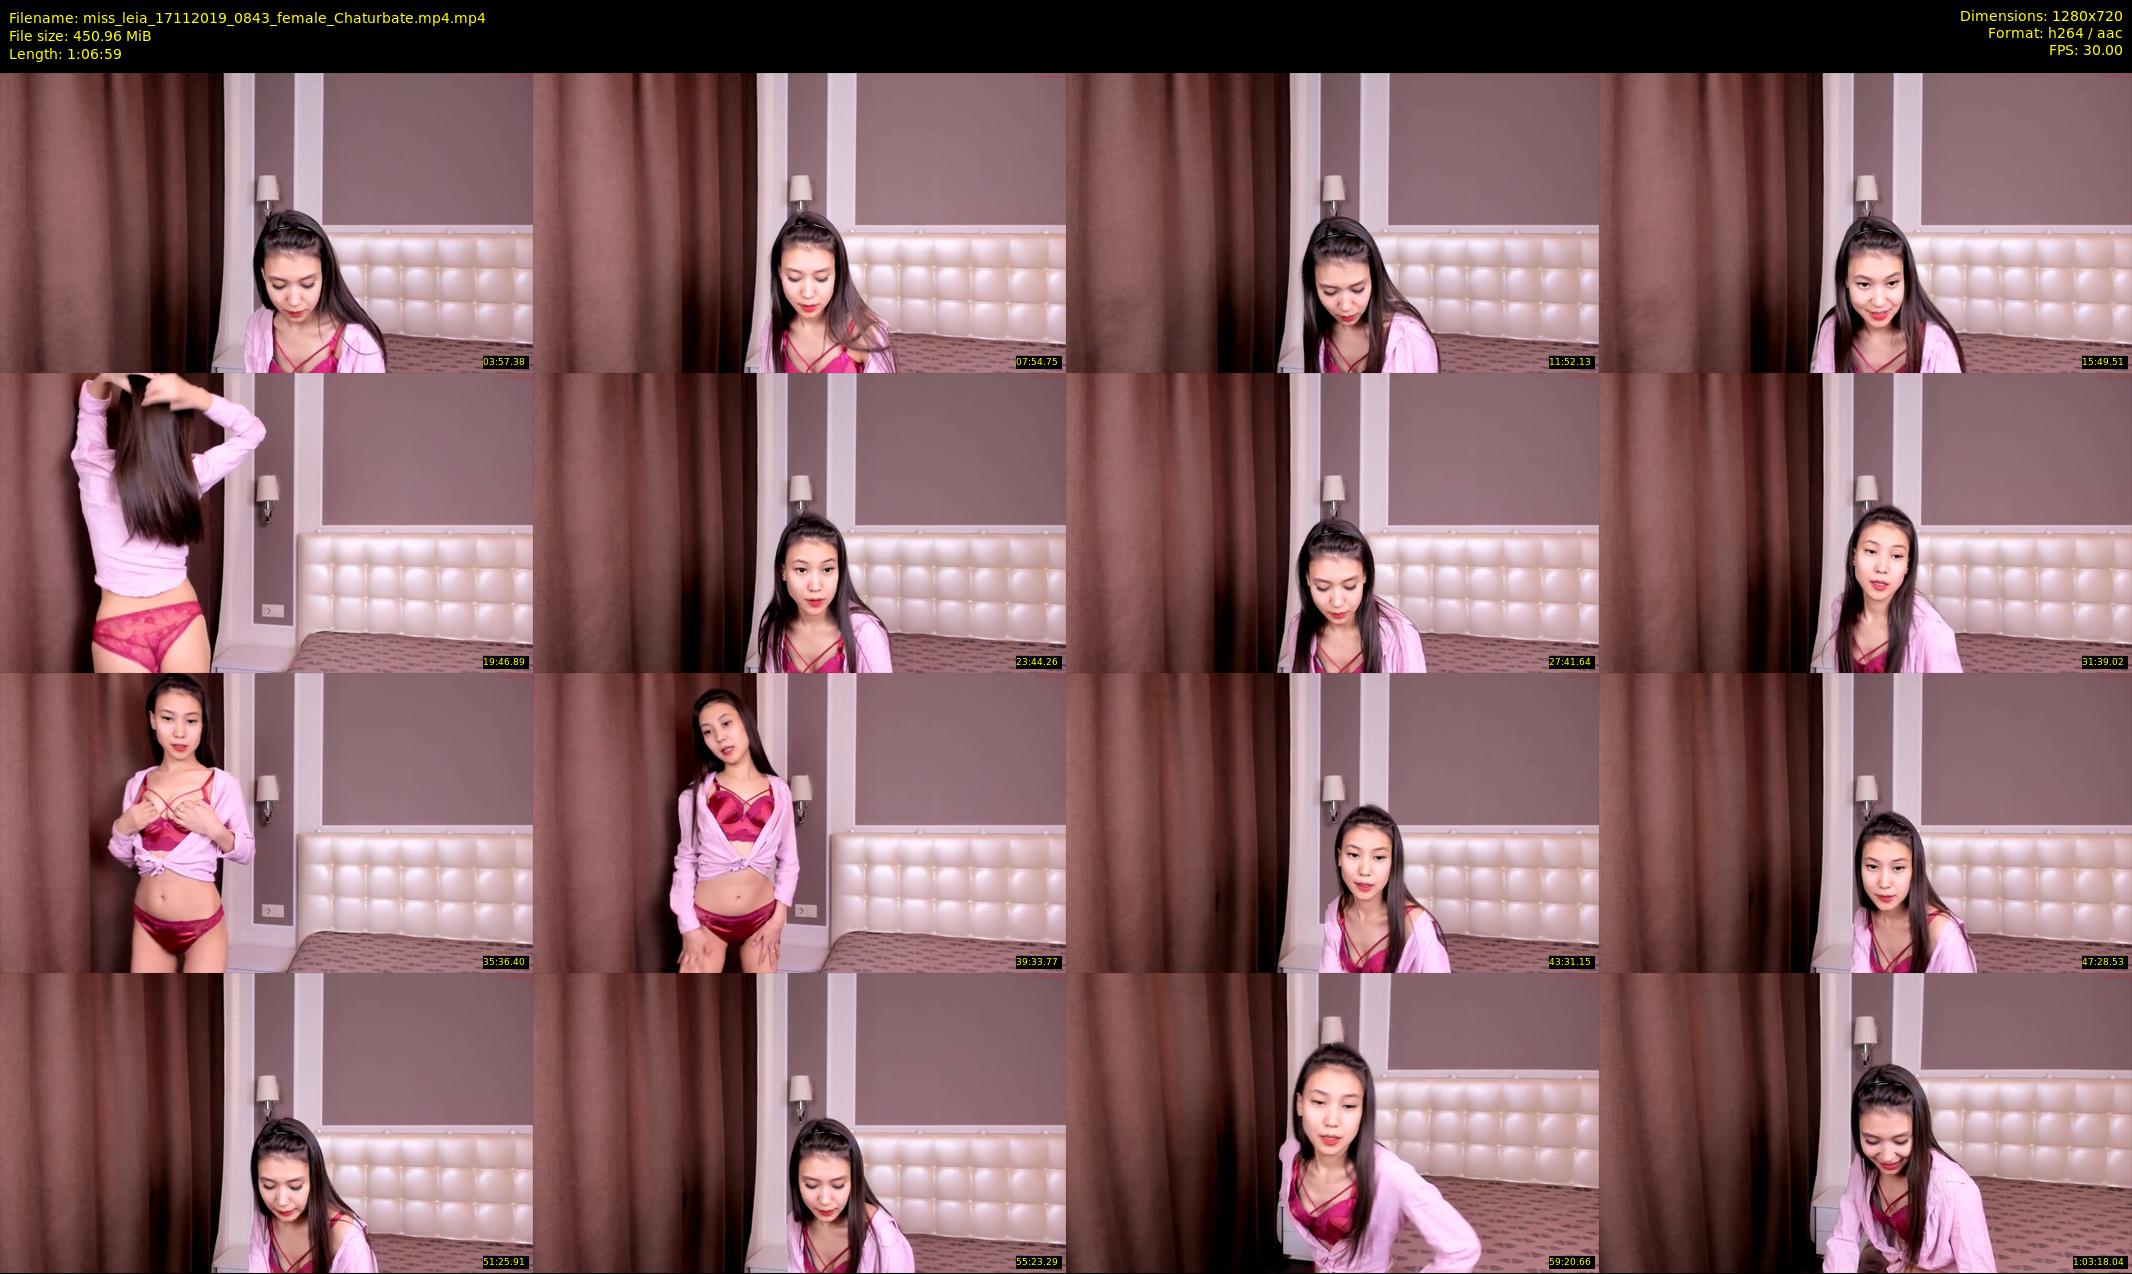Open the frame marked 47:28.53
2132x1274 pixels.
(1865, 822)
